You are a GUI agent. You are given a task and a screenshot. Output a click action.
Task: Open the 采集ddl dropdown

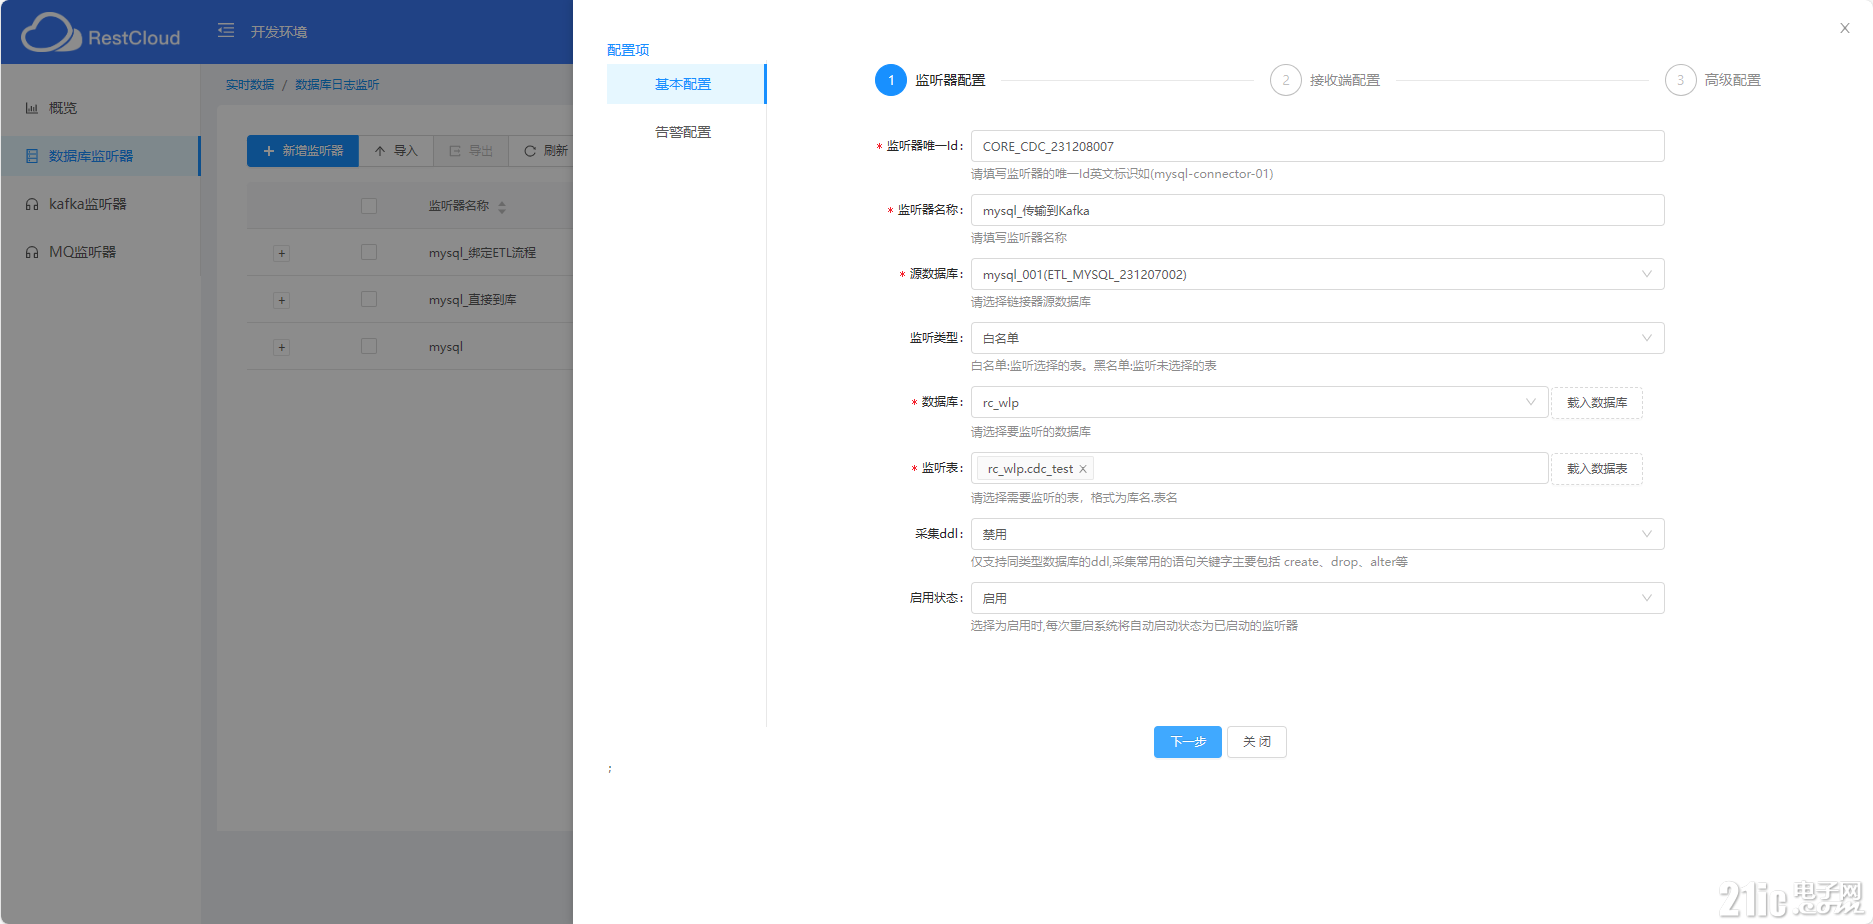(1317, 534)
